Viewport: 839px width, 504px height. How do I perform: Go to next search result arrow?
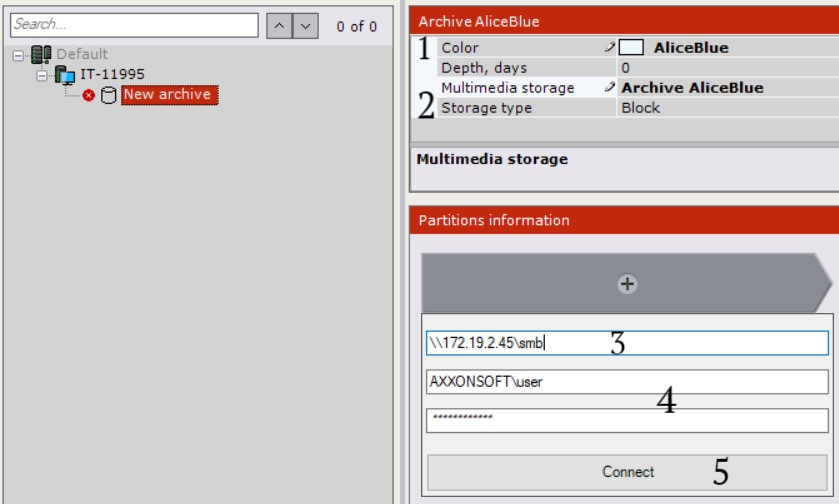(305, 26)
